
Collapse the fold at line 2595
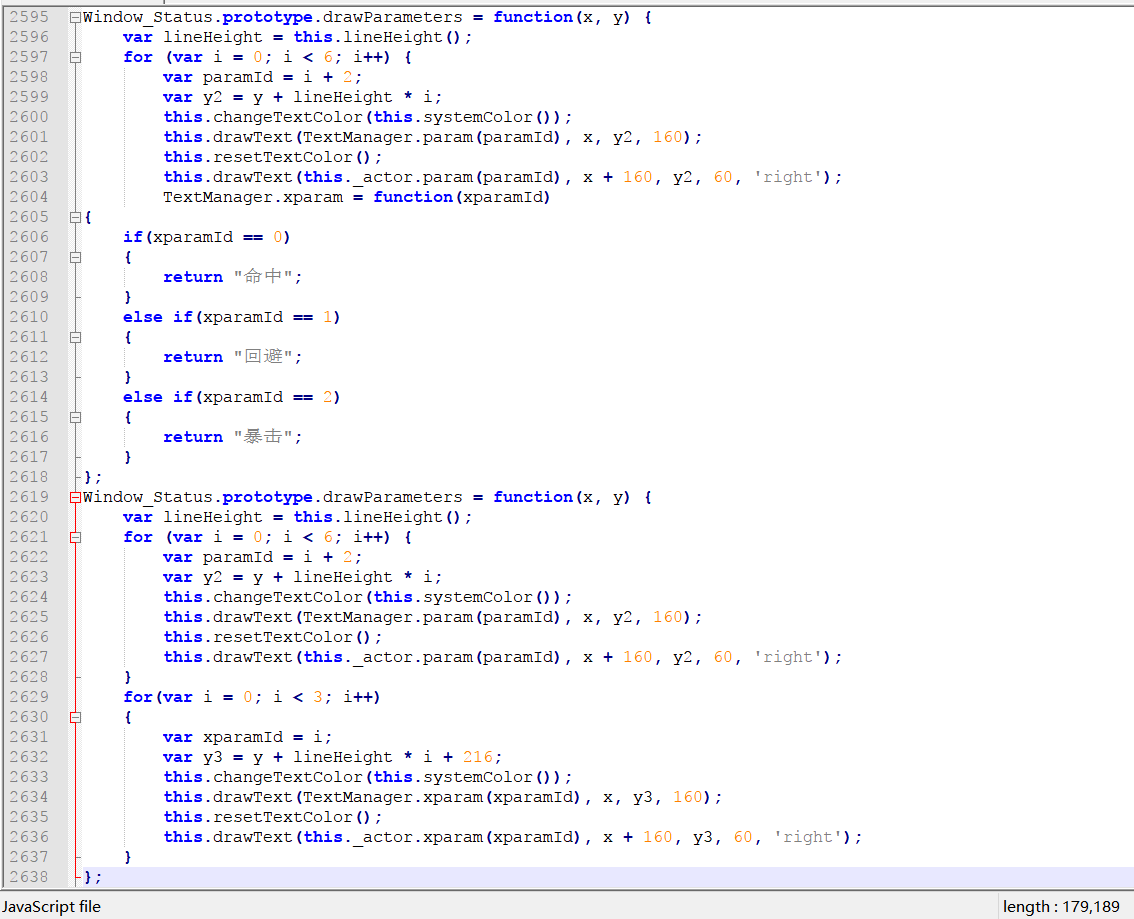(75, 17)
